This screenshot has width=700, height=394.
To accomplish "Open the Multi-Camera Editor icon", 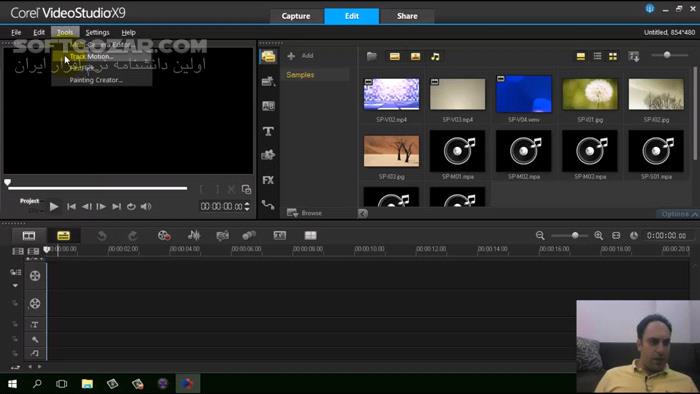I will (x=310, y=236).
